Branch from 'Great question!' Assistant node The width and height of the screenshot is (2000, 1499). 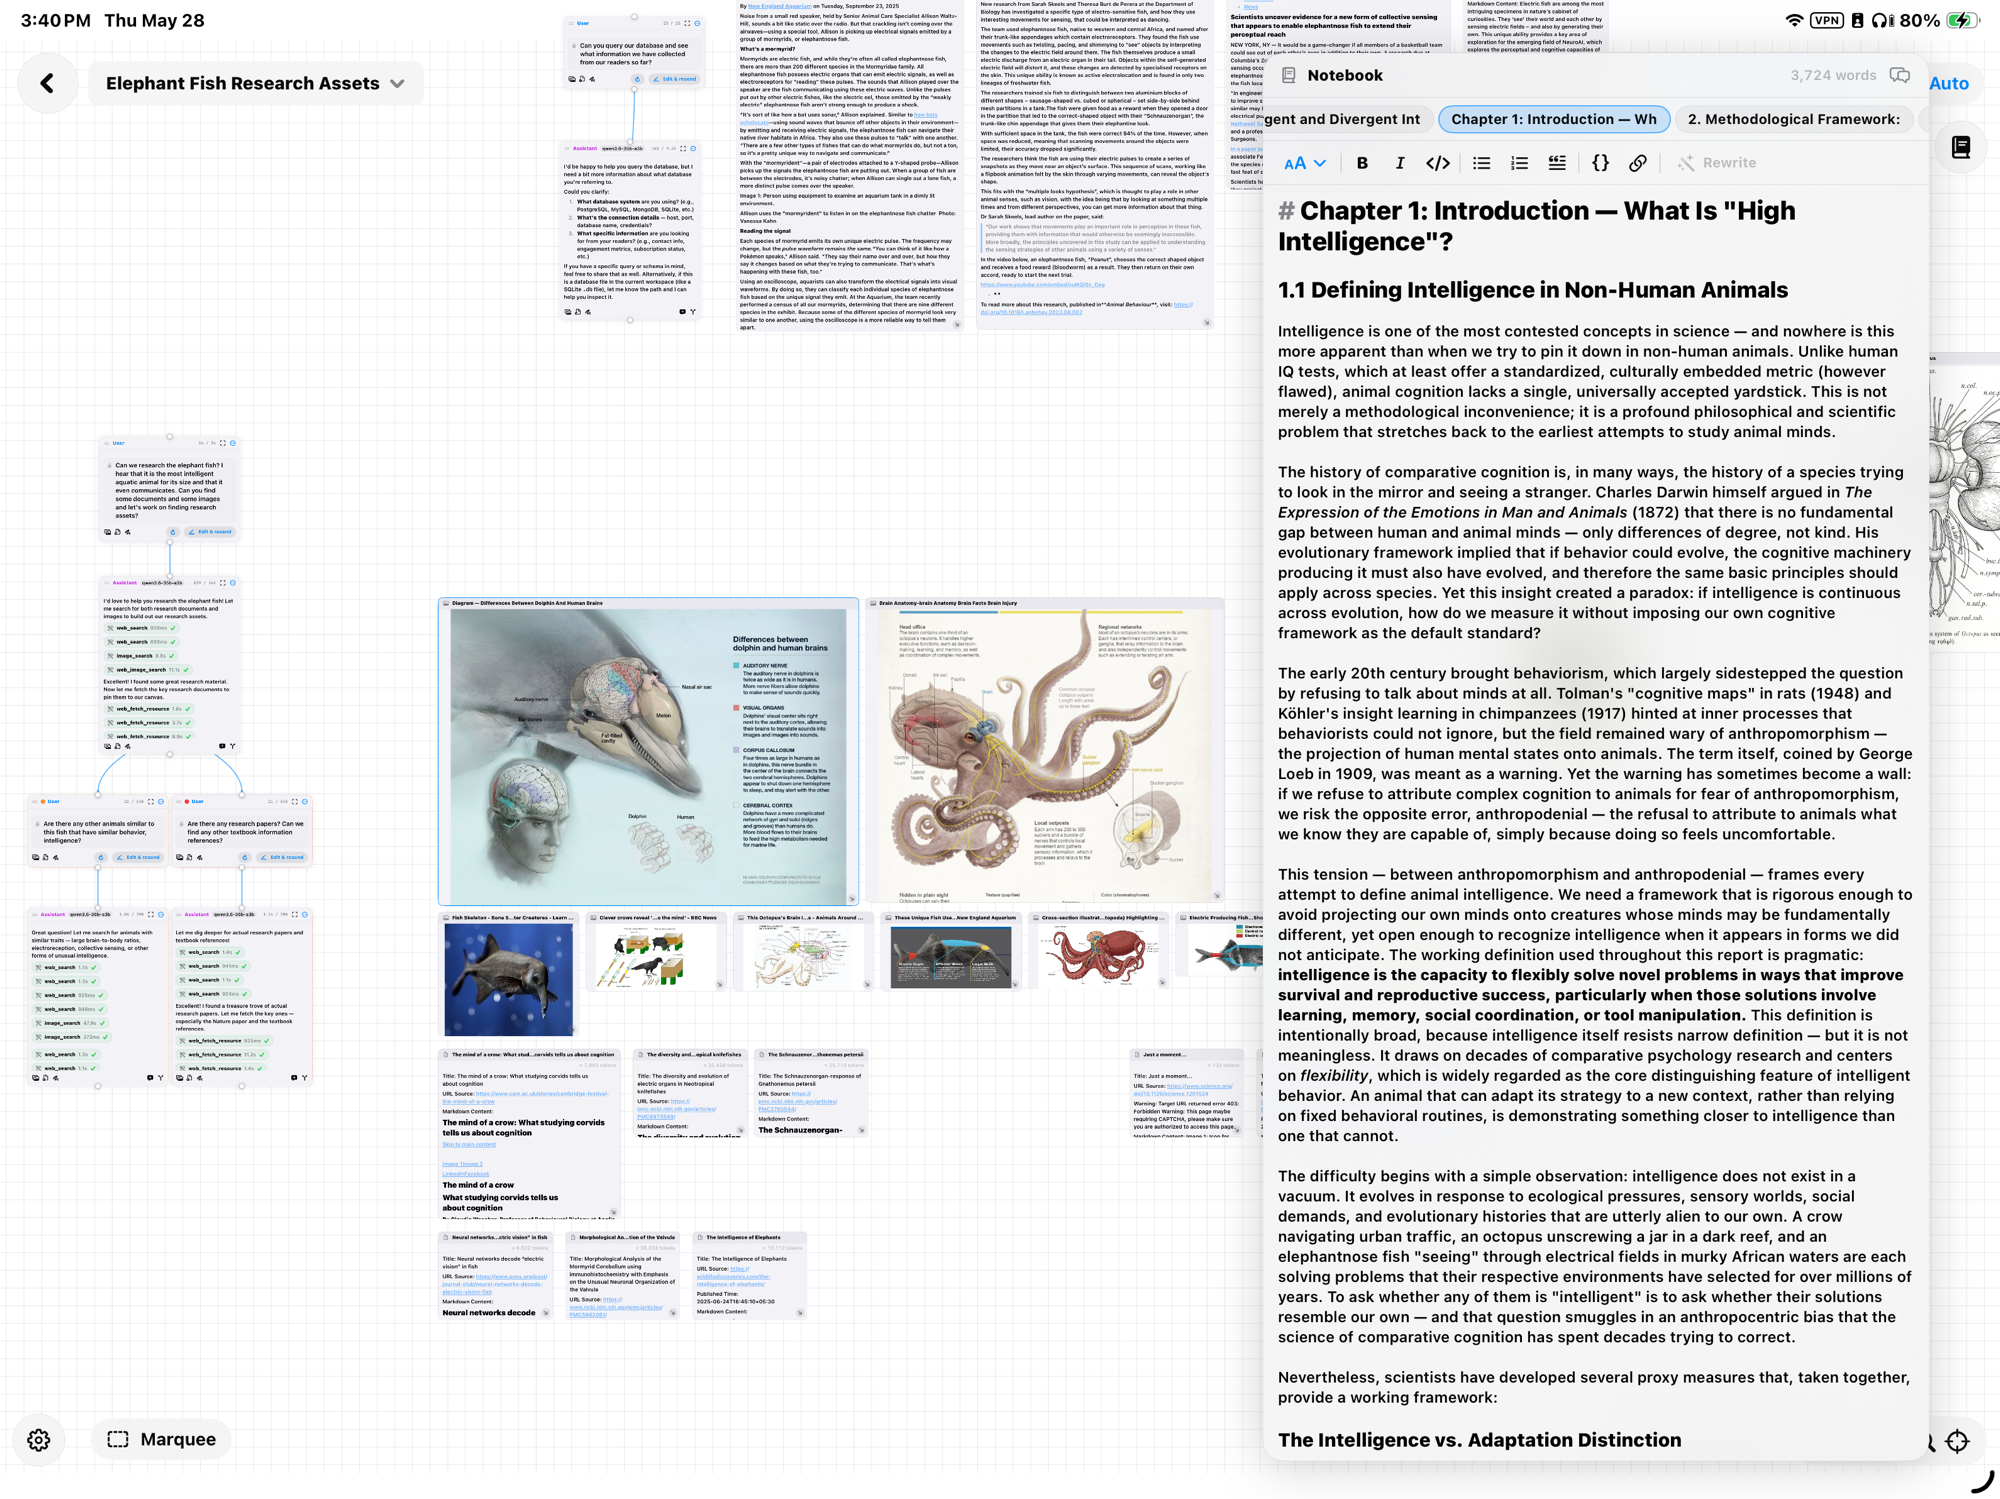point(161,1078)
